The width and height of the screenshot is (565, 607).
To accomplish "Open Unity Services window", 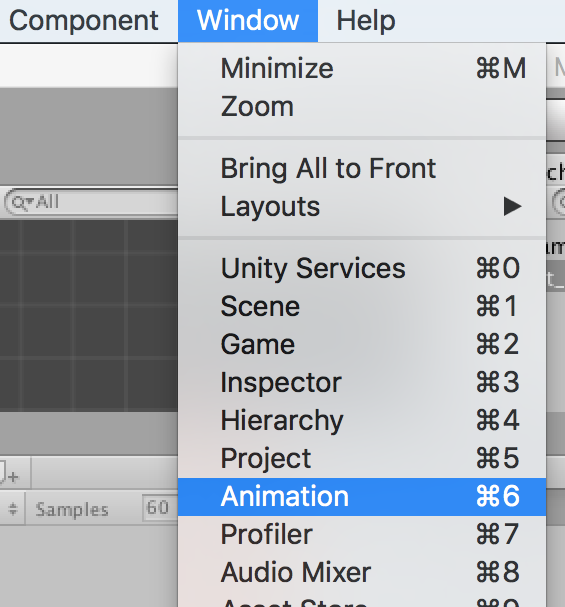I will (362, 268).
